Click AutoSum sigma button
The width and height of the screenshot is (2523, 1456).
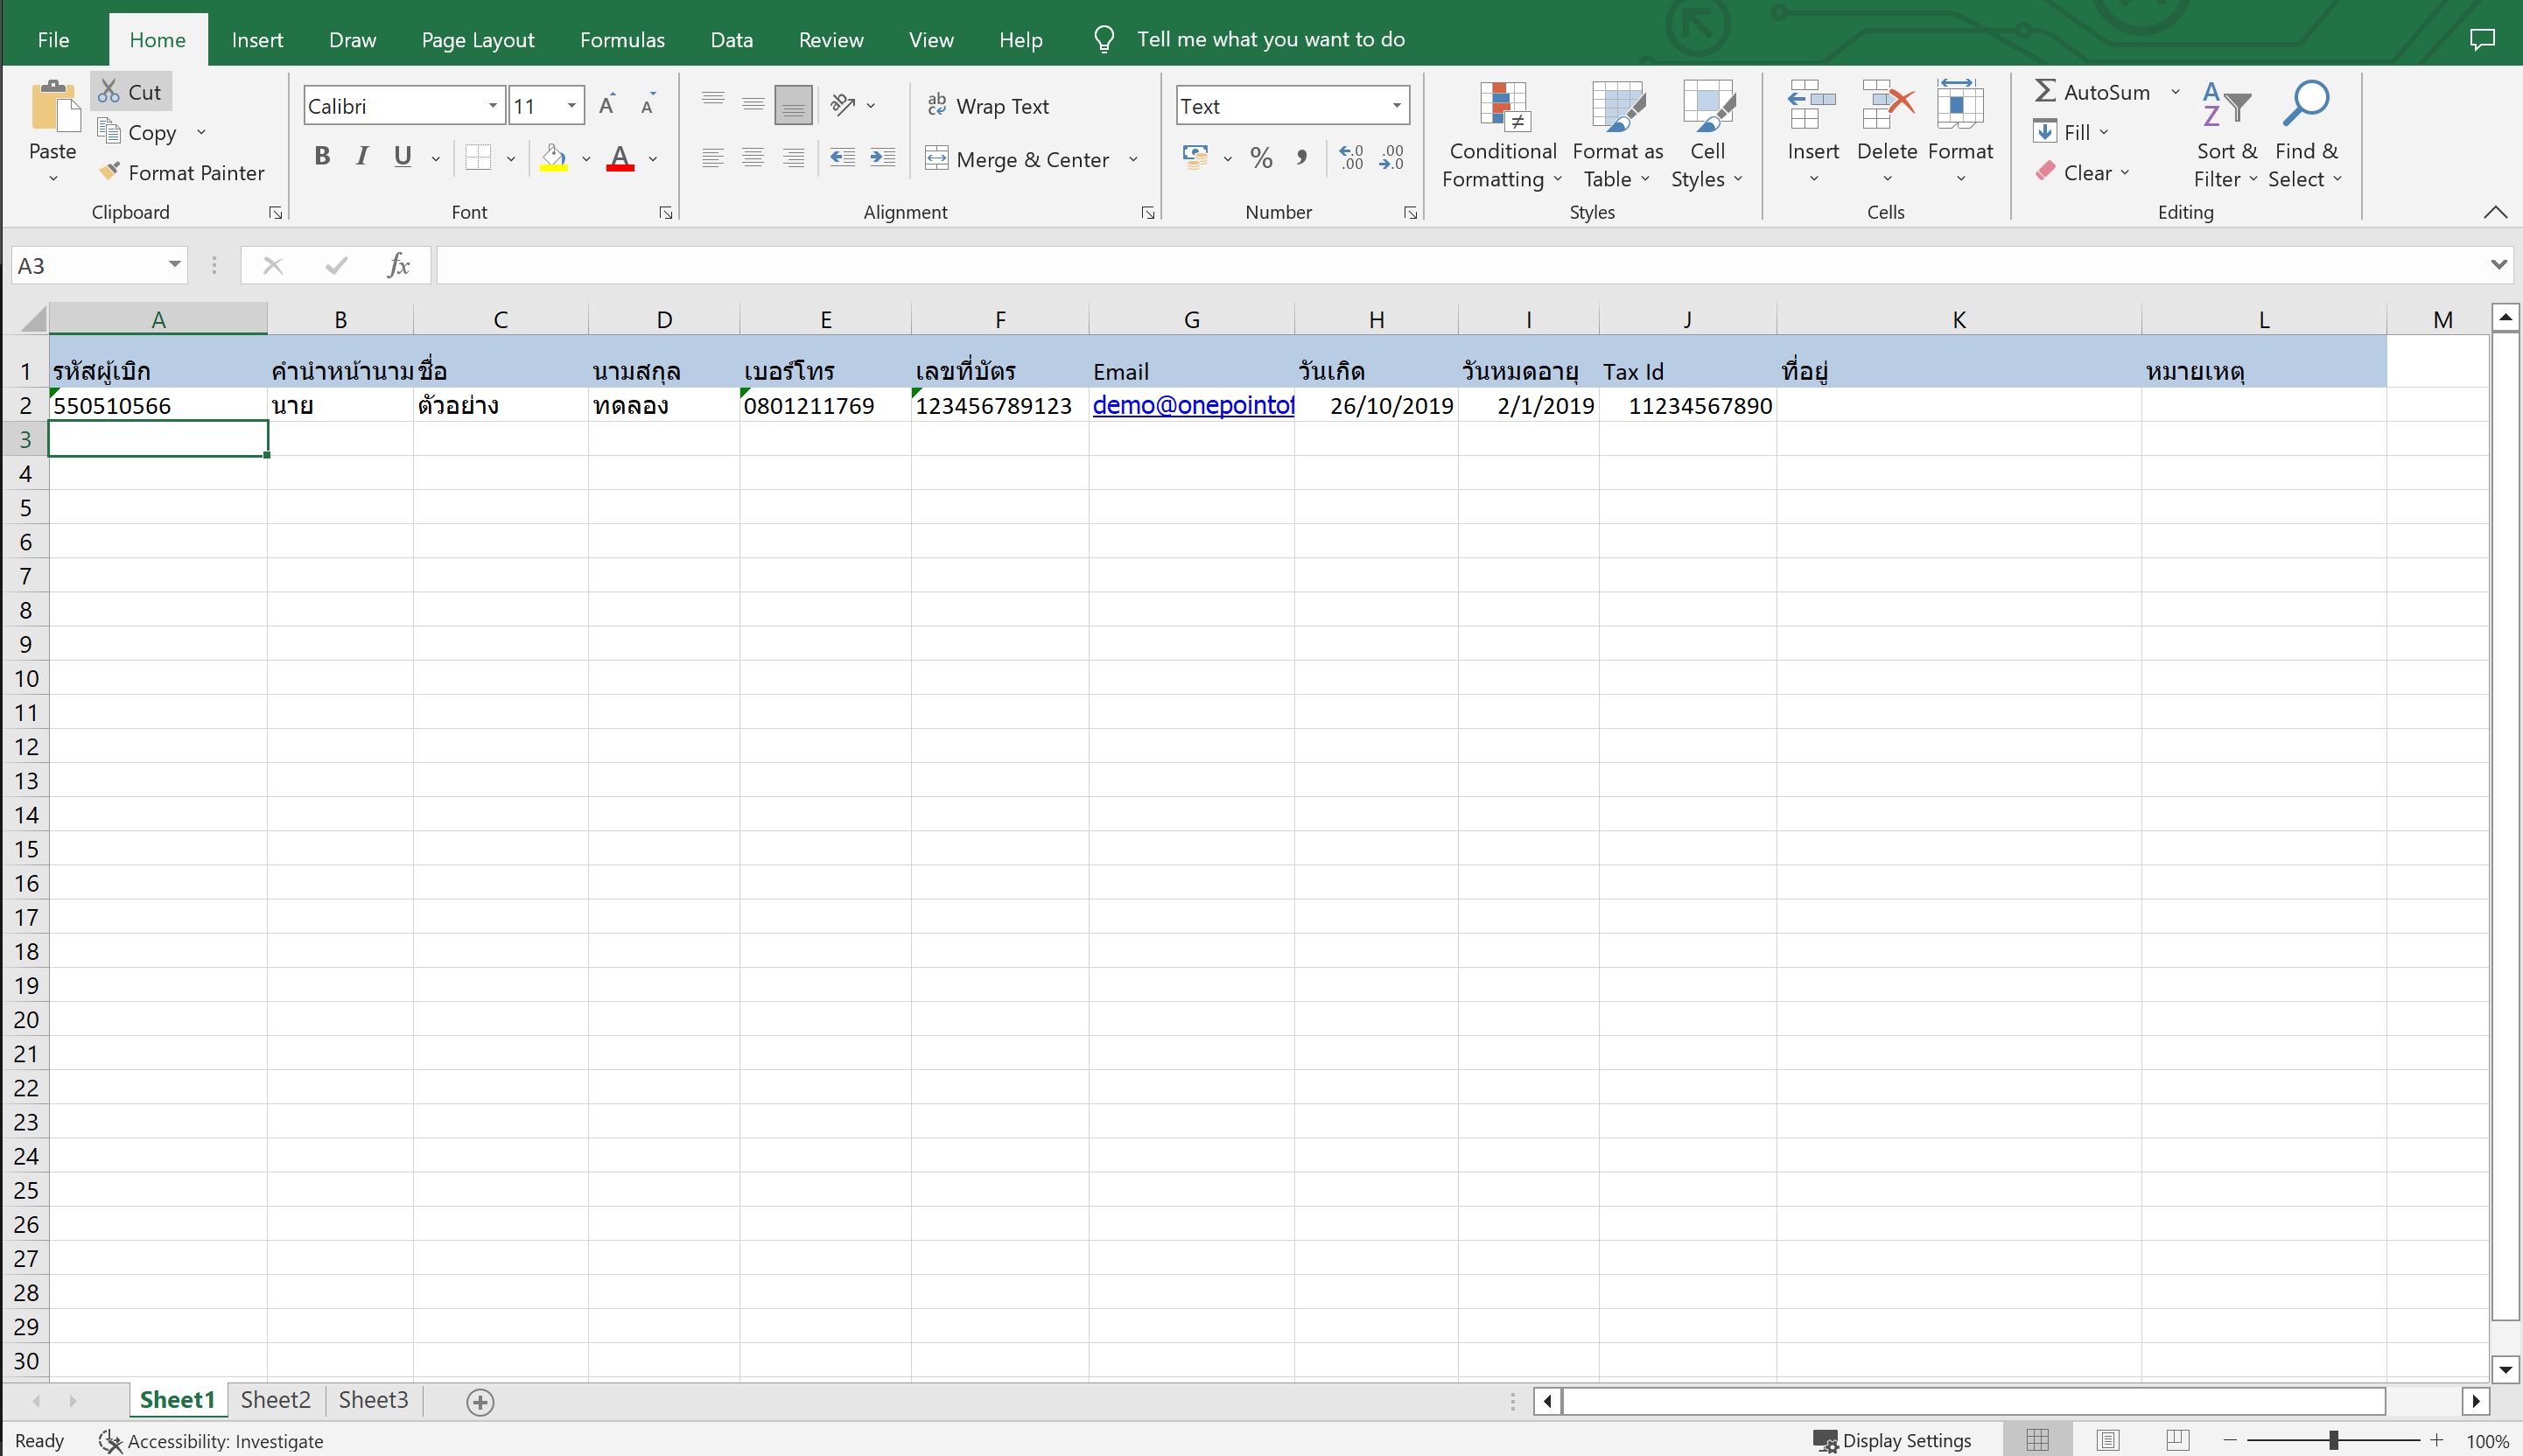pyautogui.click(x=2092, y=92)
